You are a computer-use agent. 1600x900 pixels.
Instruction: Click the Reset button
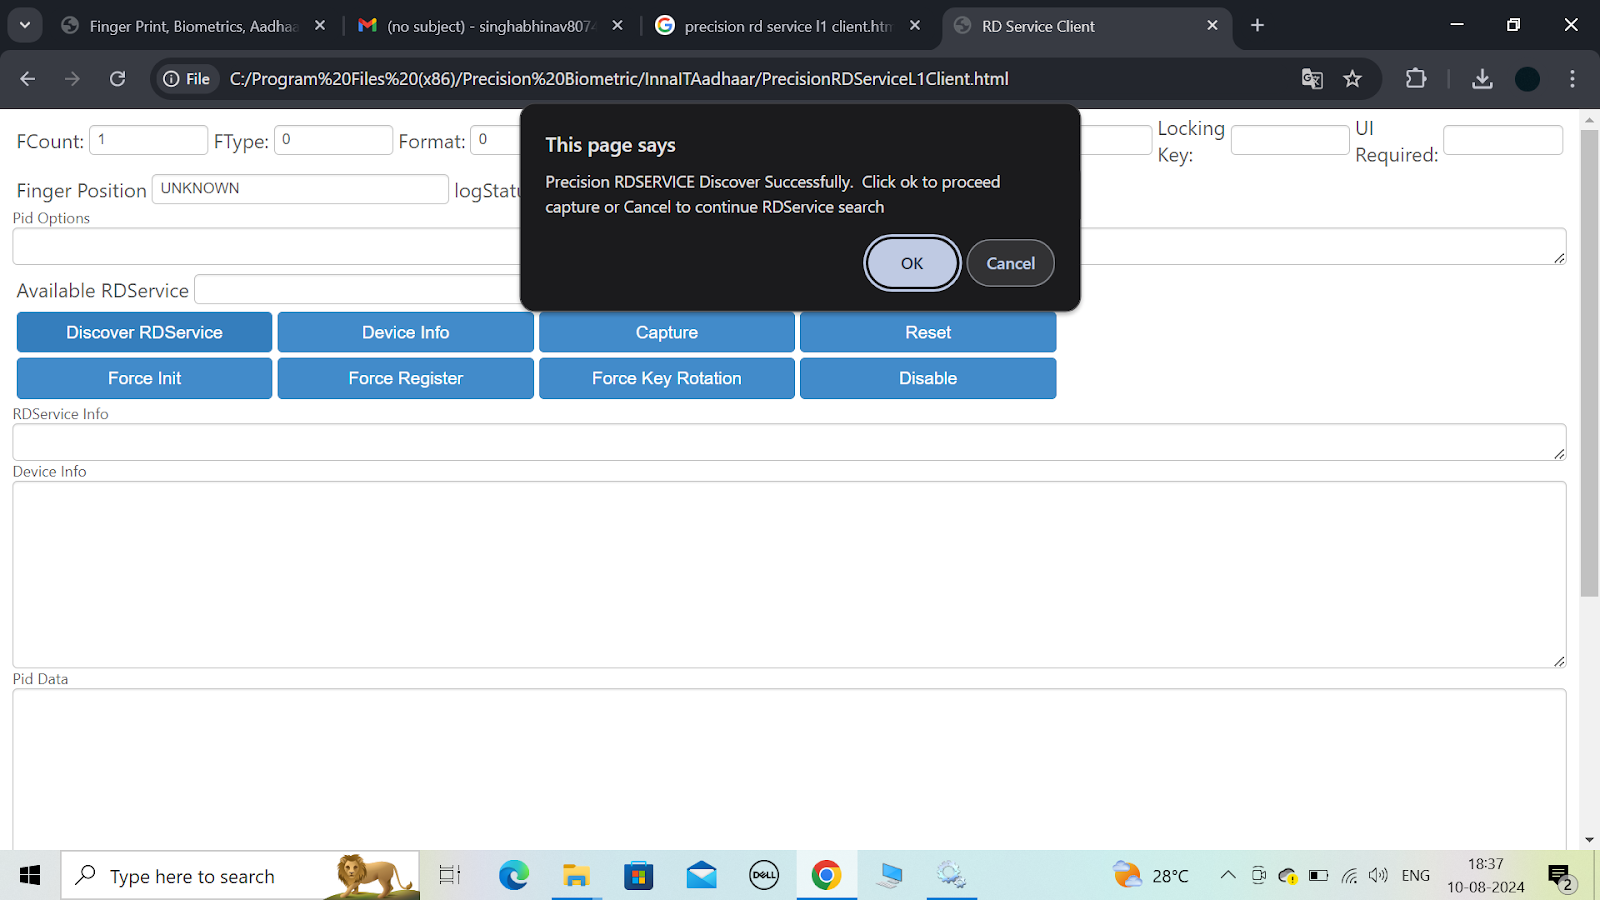[x=928, y=332]
